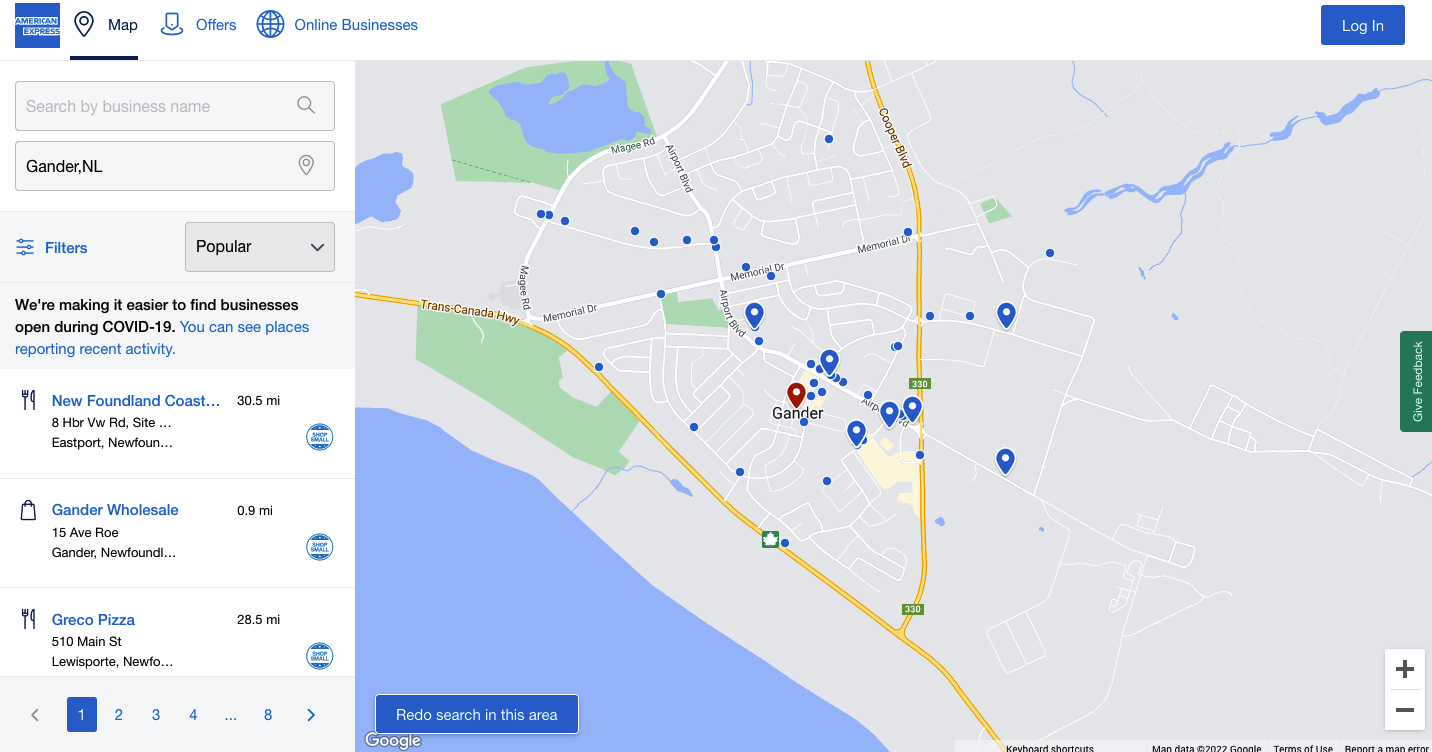Go to results page 3
The image size is (1432, 752).
tap(156, 715)
